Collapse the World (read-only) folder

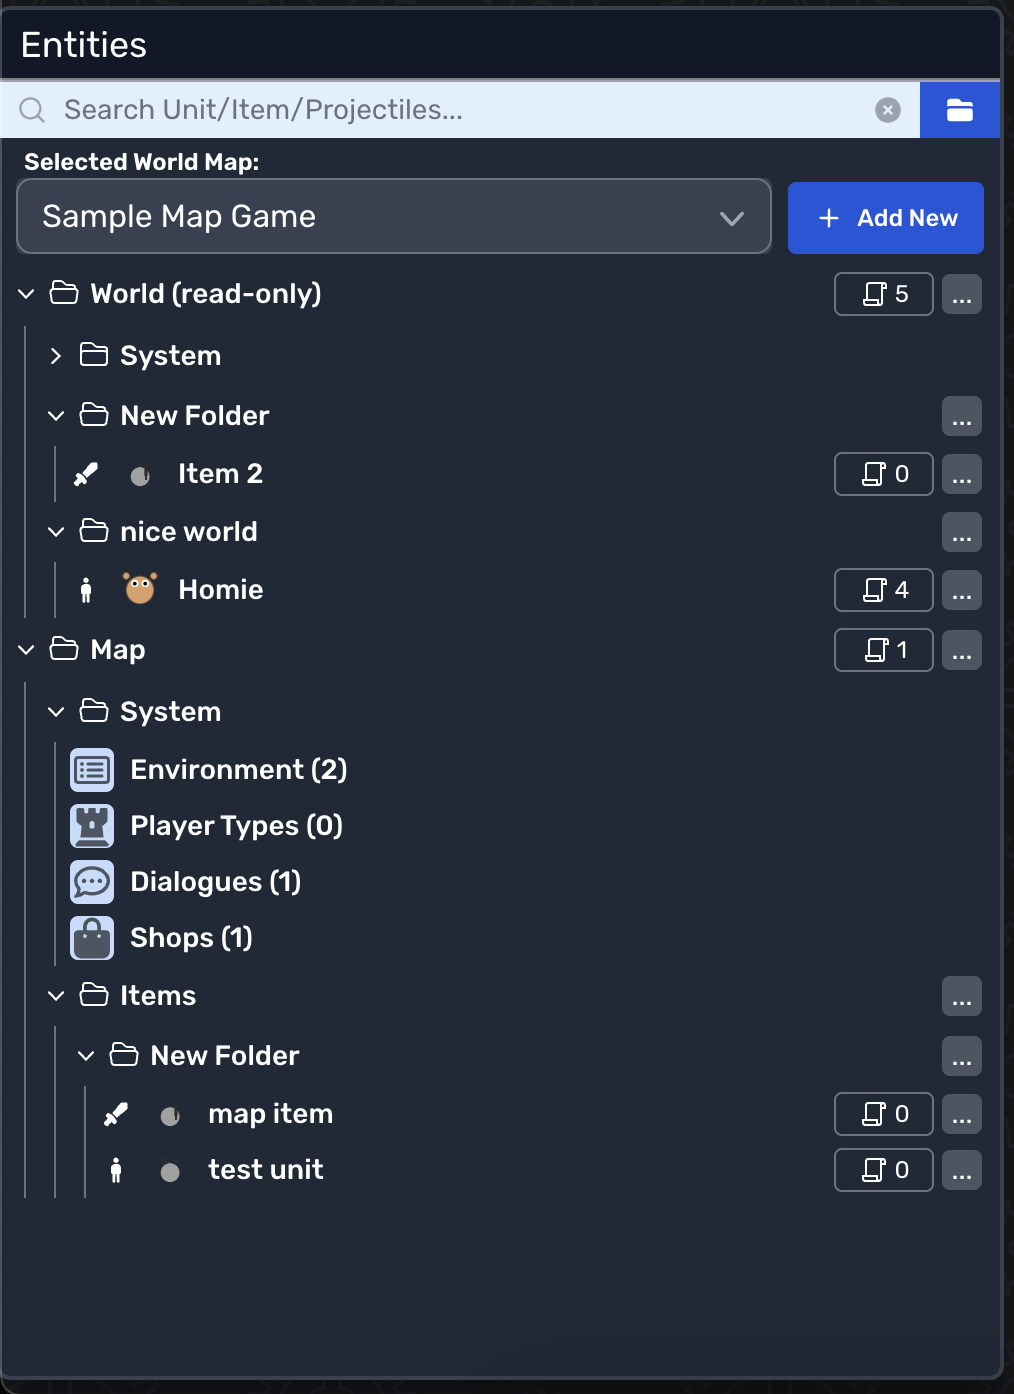(27, 294)
